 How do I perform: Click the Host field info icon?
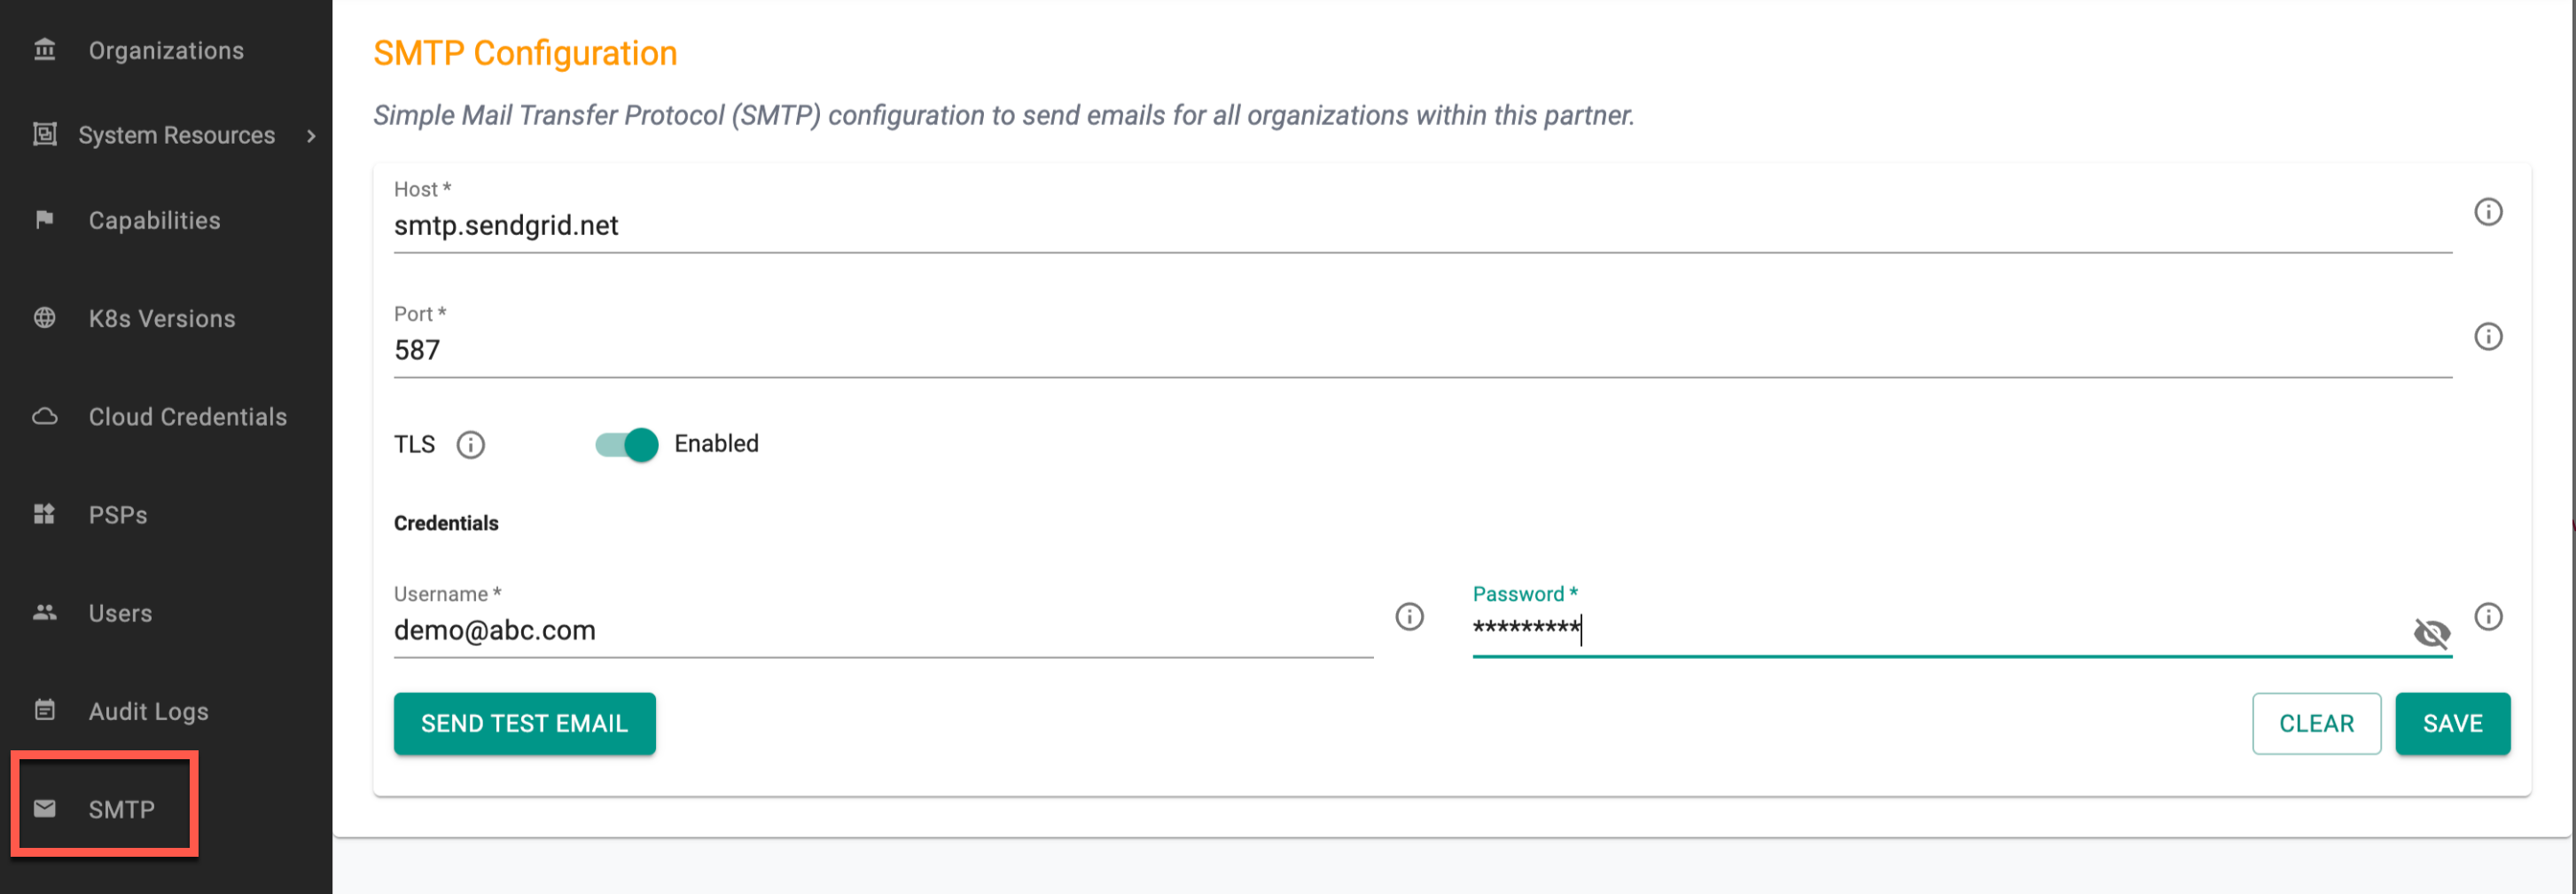[2487, 212]
